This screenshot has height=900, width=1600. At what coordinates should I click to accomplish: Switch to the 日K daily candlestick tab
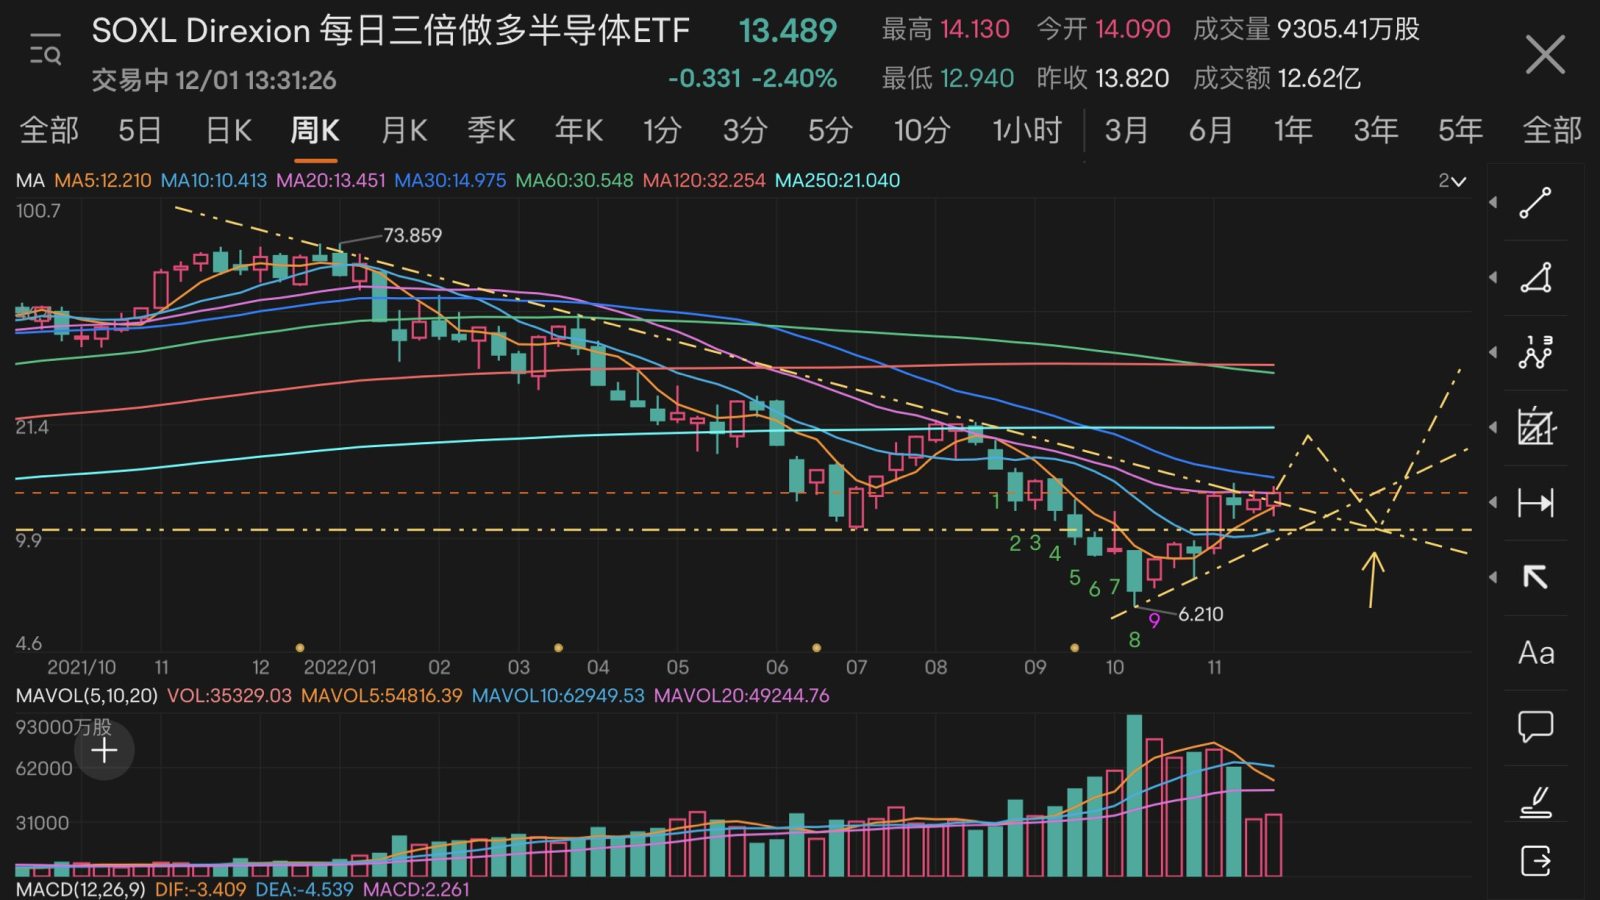[x=228, y=130]
